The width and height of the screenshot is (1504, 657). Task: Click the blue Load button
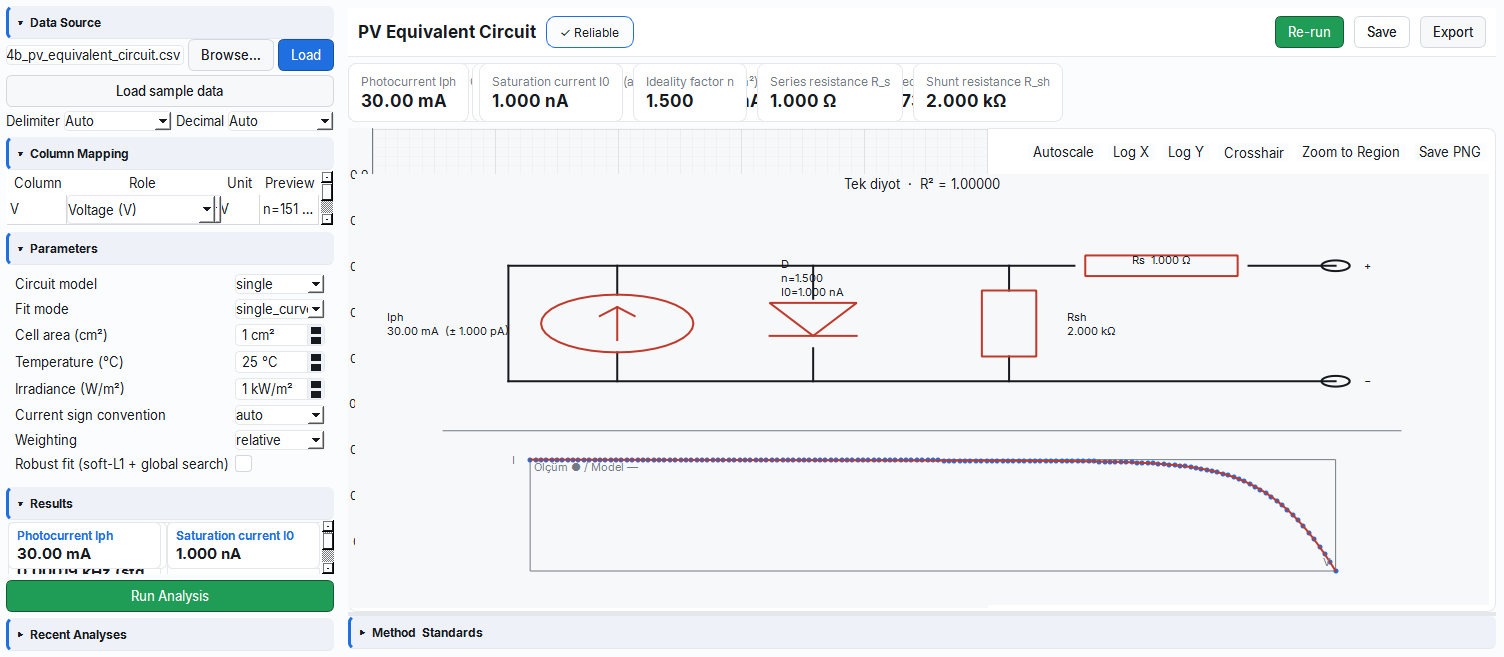coord(306,55)
